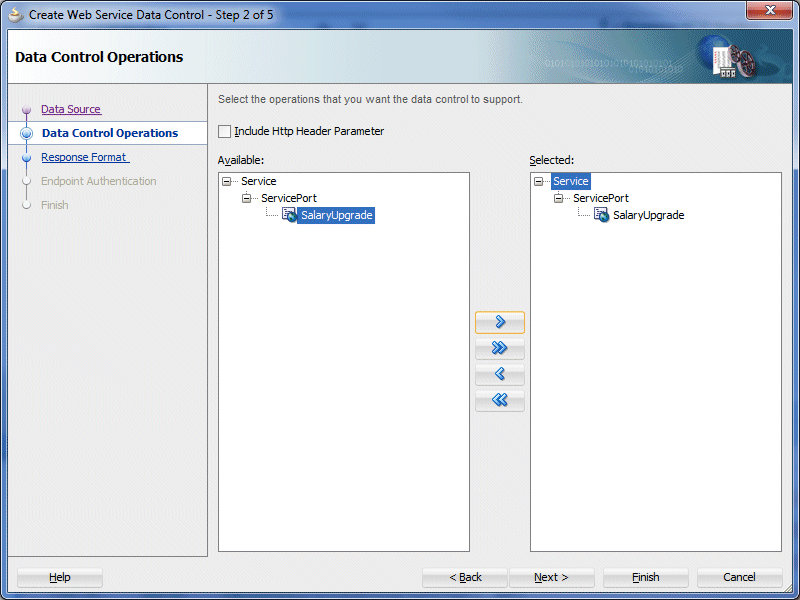Click the Next button
Image resolution: width=800 pixels, height=600 pixels.
(x=552, y=578)
